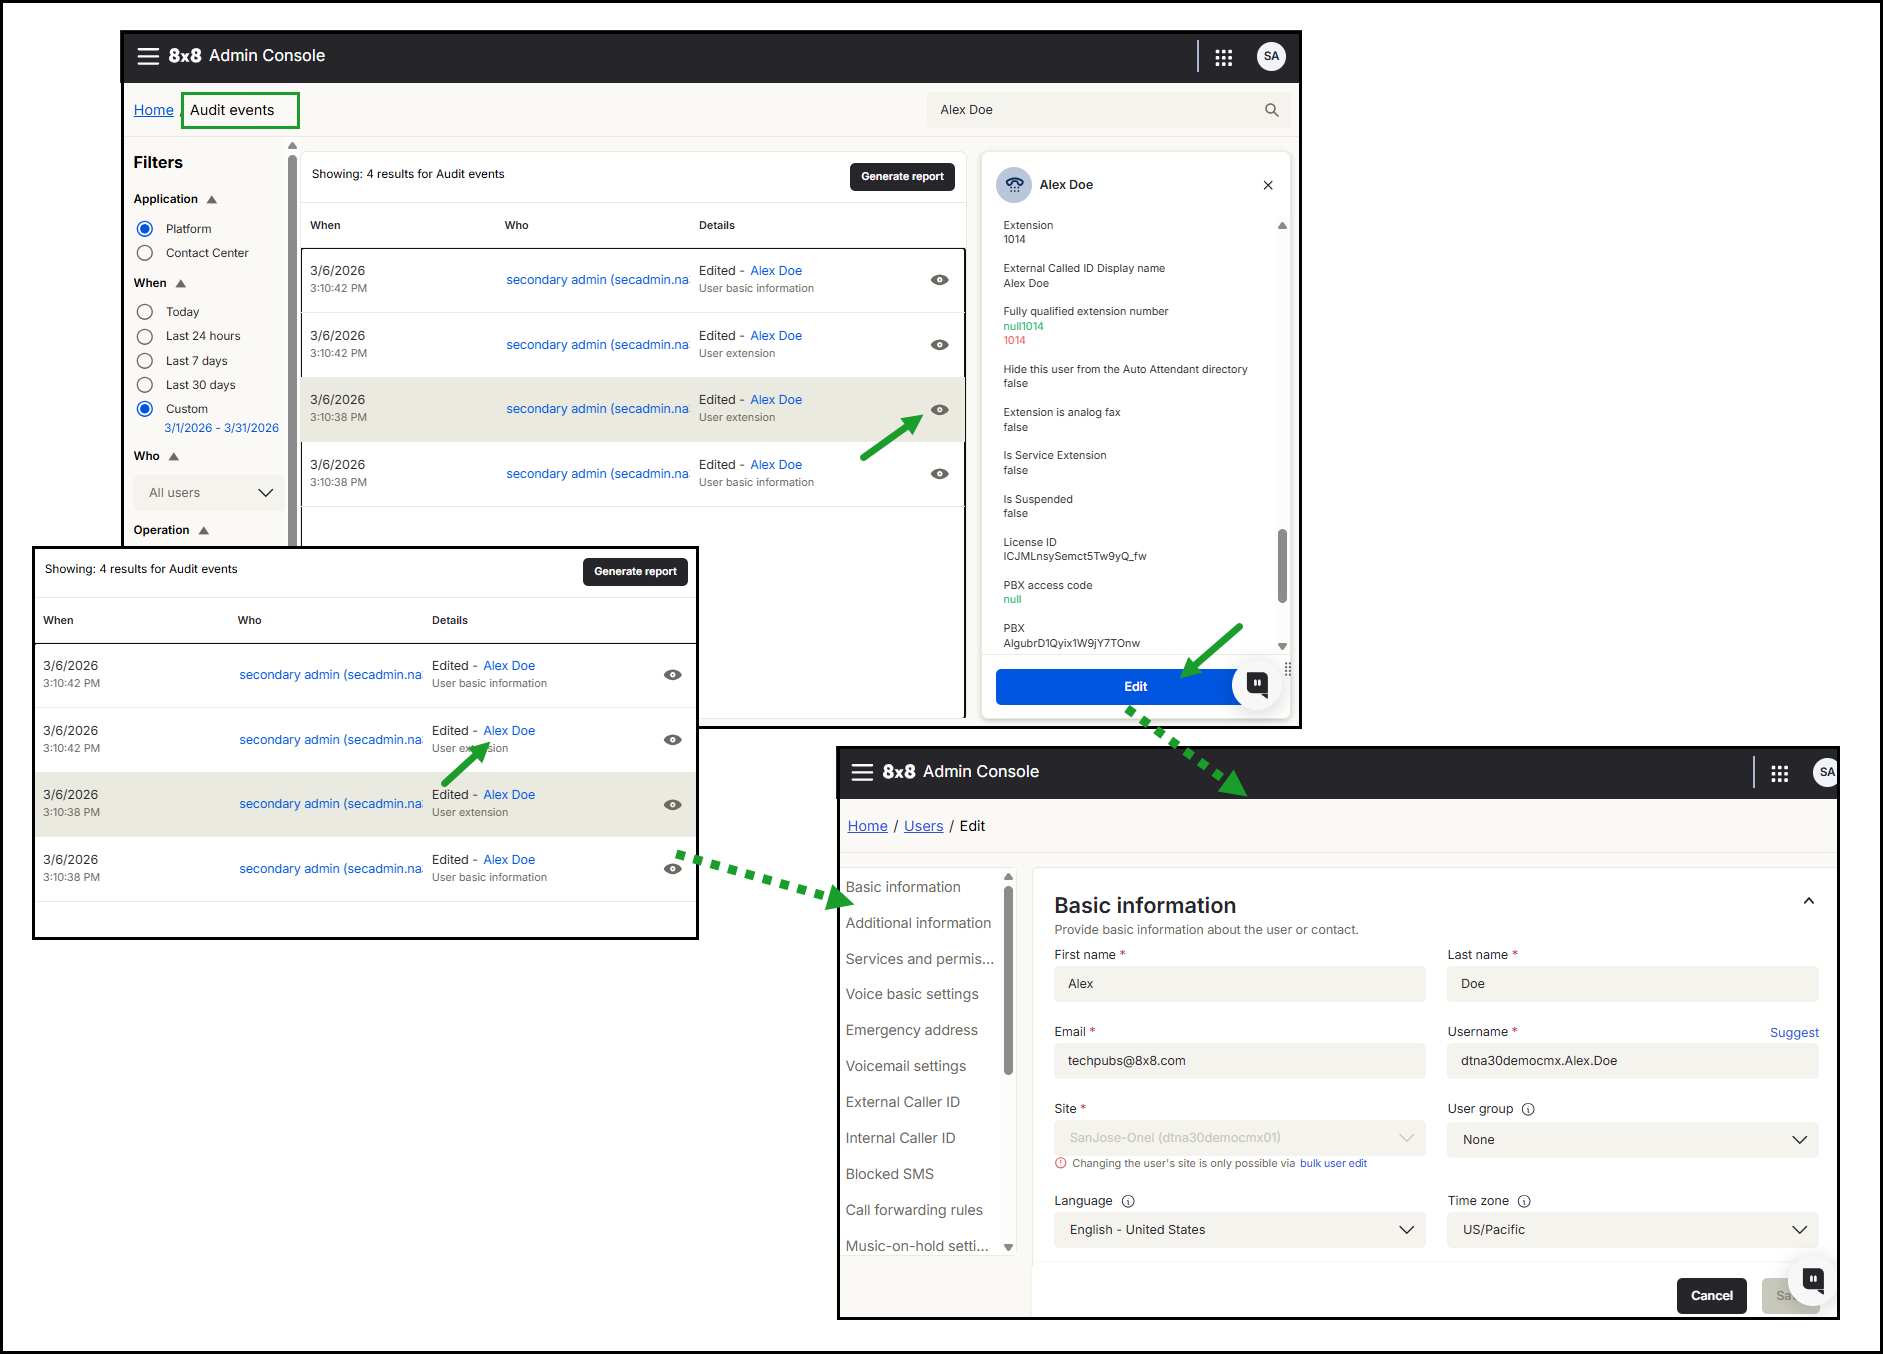Go to Voice basic settings section
Screen dimensions: 1883x1355
coord(912,994)
